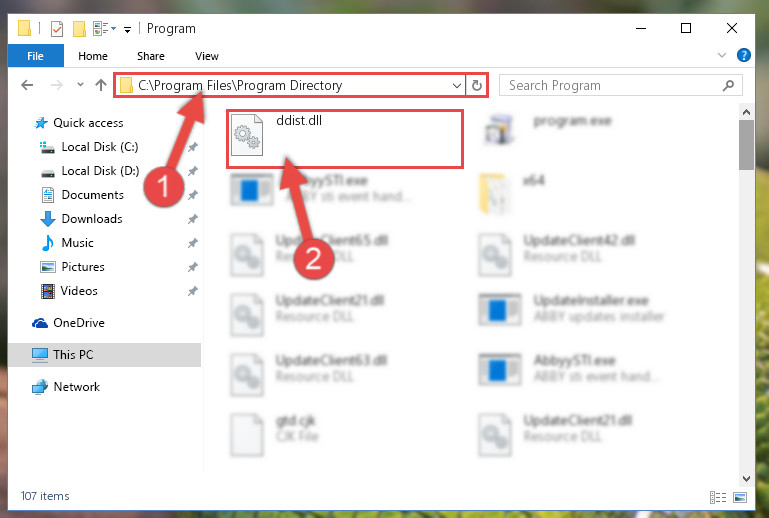769x518 pixels.
Task: Refresh the current folder view
Action: coord(476,85)
